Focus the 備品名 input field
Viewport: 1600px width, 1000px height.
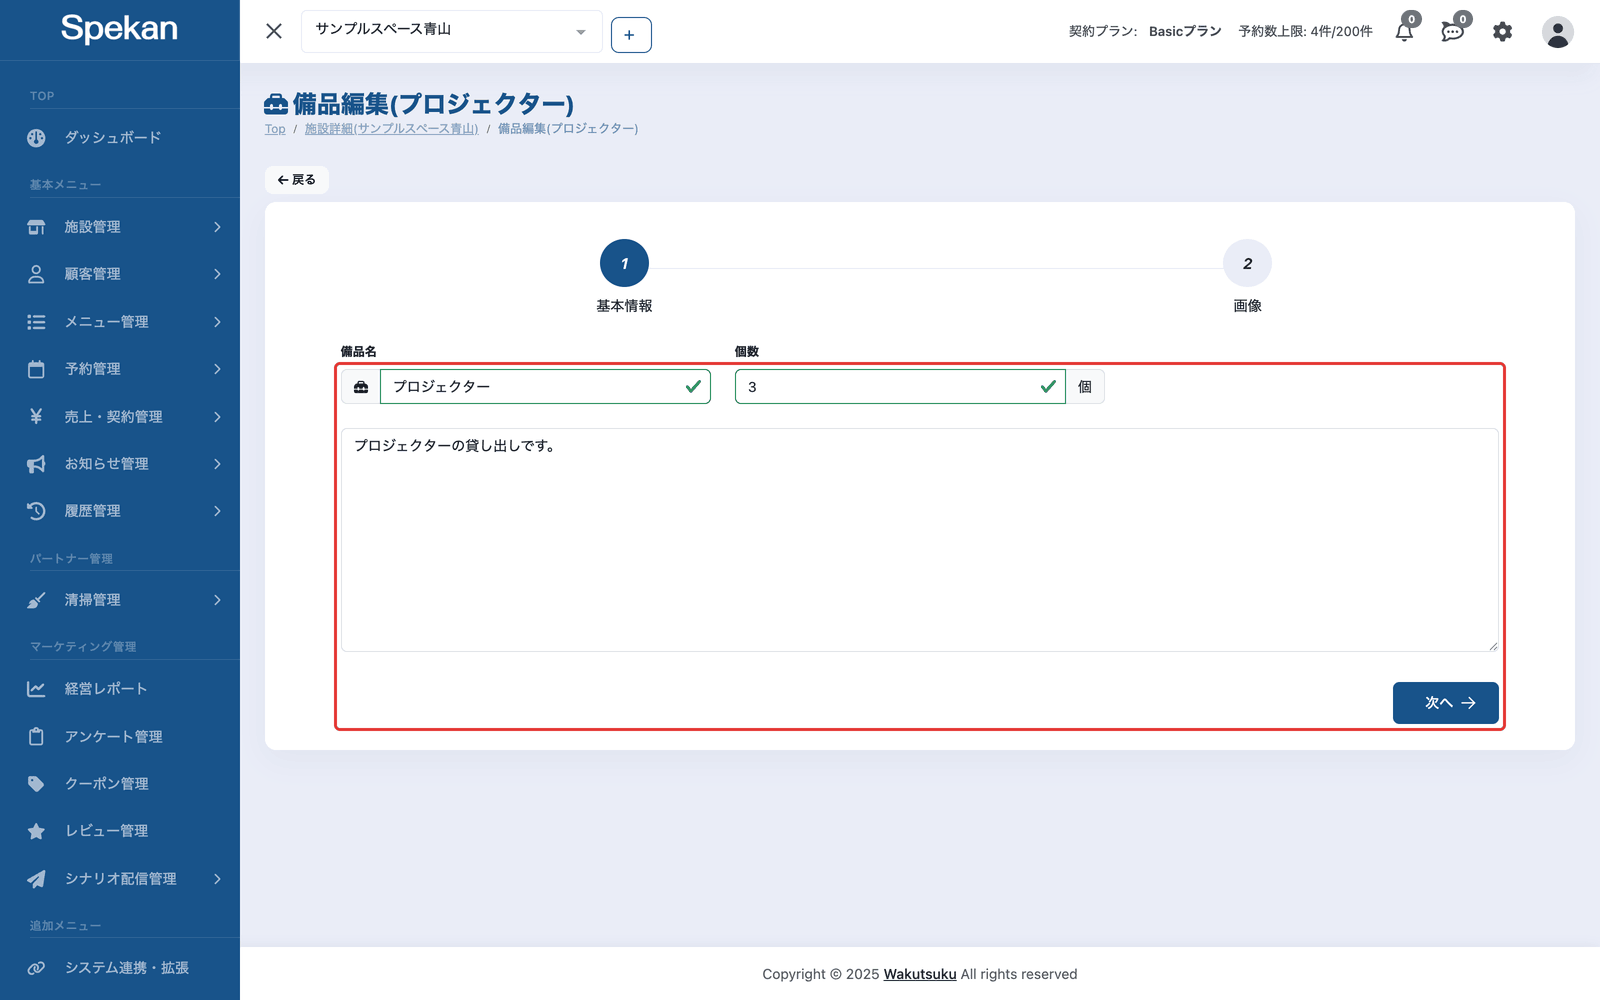click(x=545, y=387)
